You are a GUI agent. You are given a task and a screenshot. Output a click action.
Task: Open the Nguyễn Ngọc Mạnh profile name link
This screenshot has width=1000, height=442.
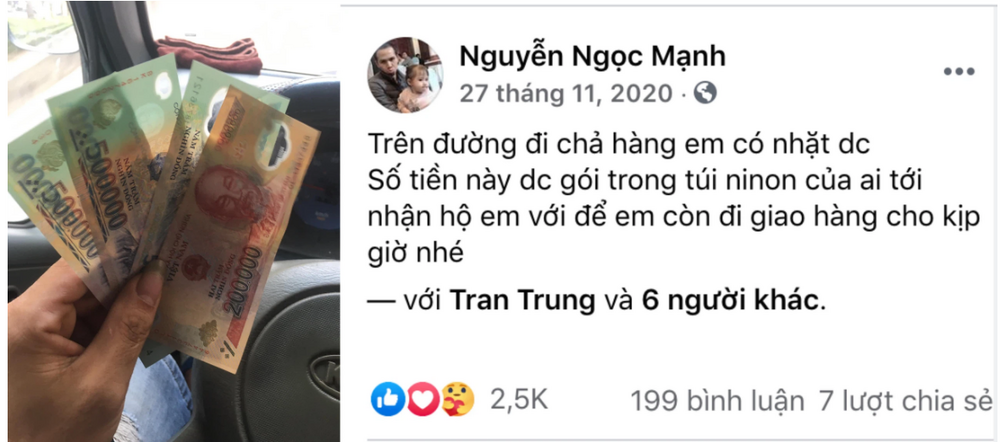(x=592, y=57)
